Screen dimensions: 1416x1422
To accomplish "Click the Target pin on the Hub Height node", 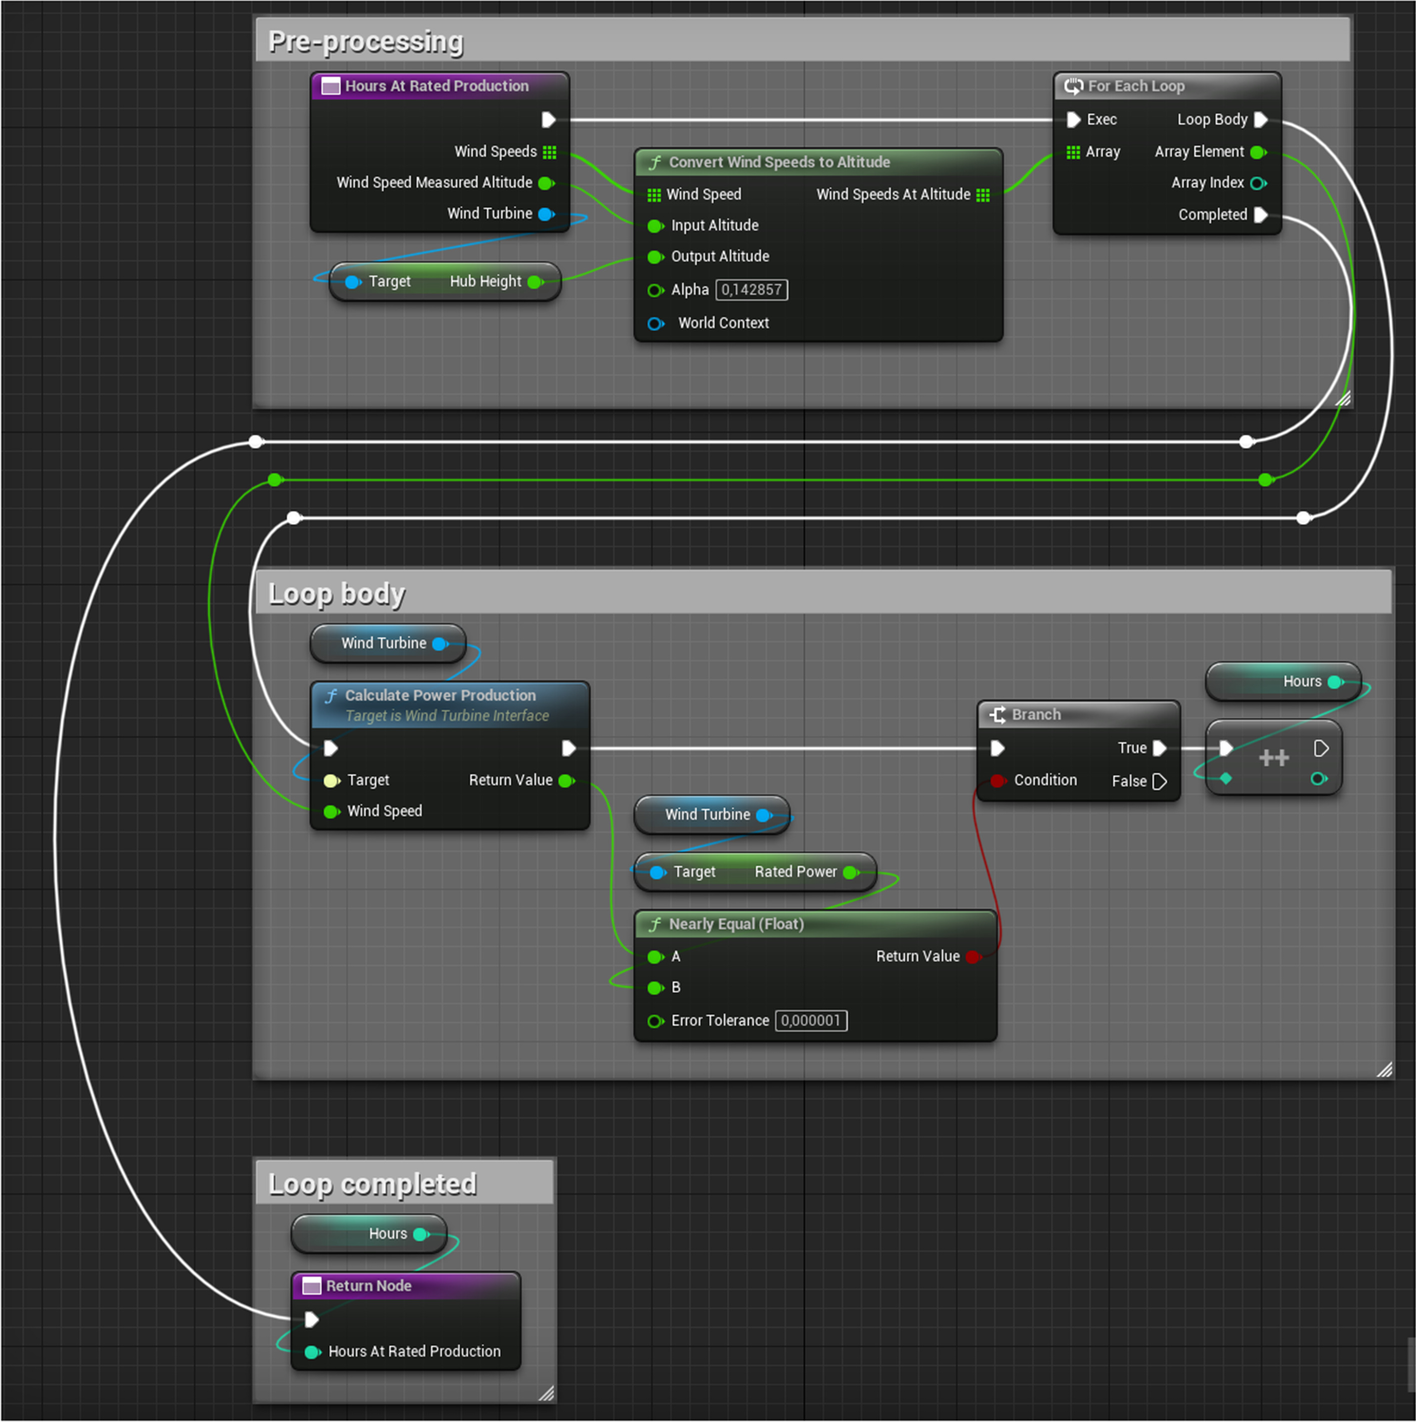I will [353, 282].
